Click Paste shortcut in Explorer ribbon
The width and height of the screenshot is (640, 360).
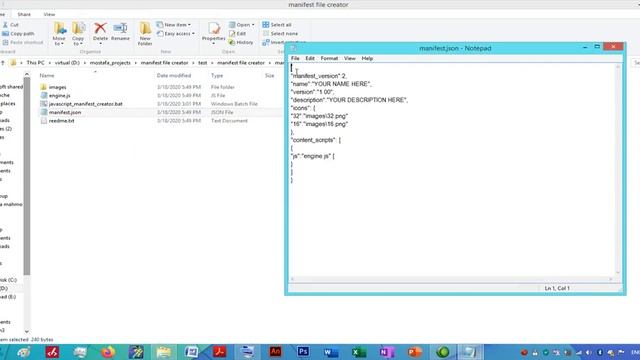click(23, 42)
